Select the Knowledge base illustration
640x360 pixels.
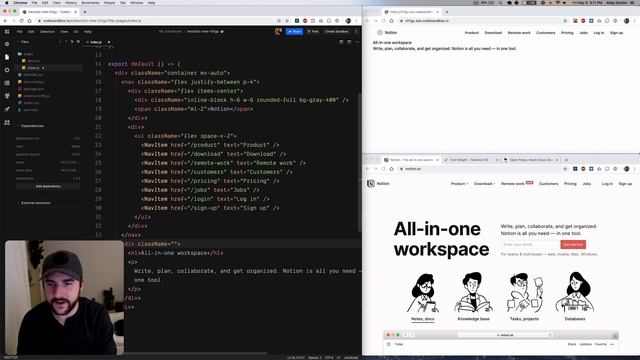pyautogui.click(x=473, y=297)
